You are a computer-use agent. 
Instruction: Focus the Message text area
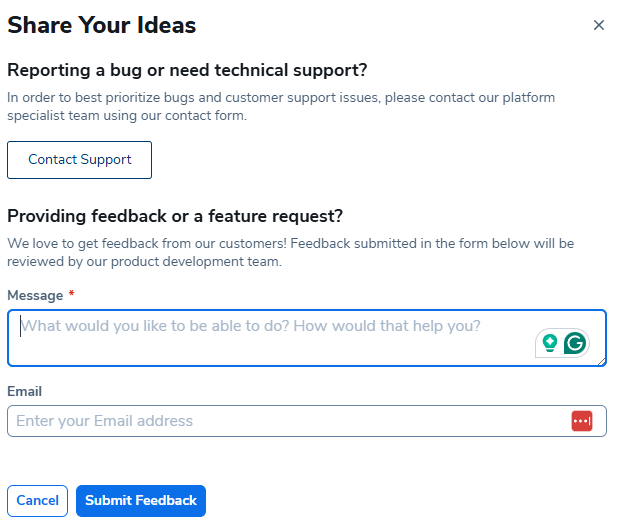[x=307, y=338]
